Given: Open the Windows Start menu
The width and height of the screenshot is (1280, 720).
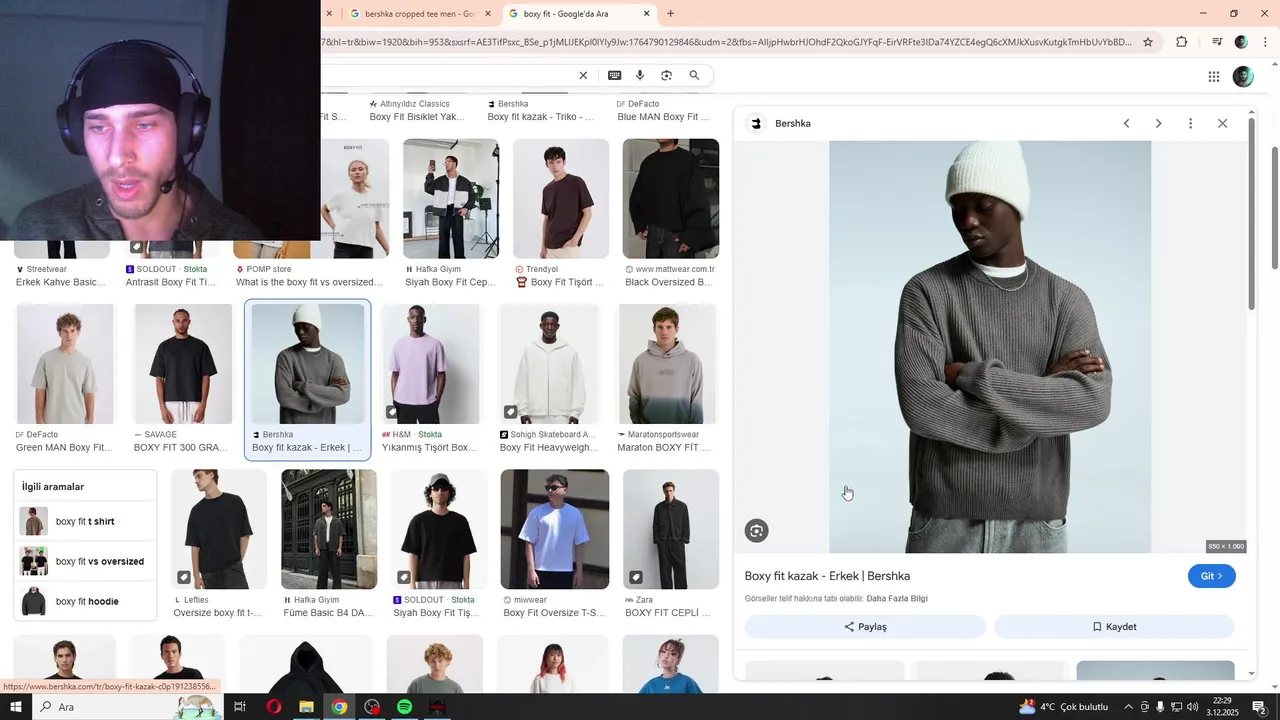Looking at the screenshot, I should 16,707.
